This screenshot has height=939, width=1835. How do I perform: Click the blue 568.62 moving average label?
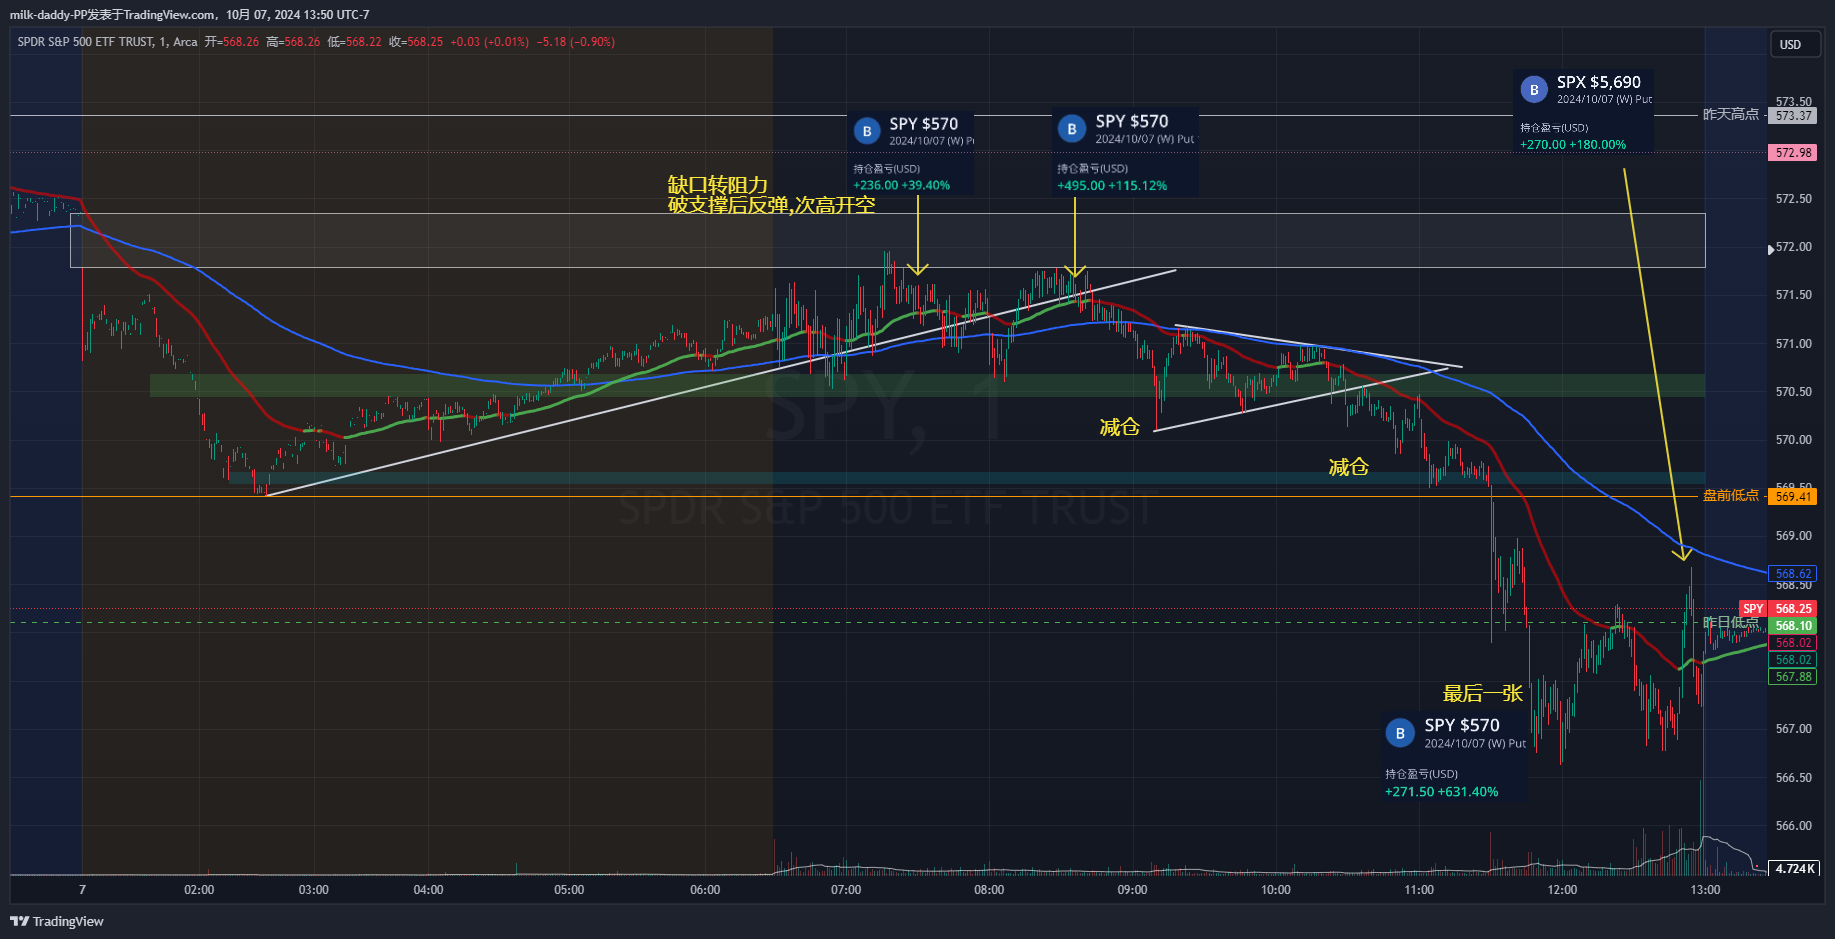1793,574
